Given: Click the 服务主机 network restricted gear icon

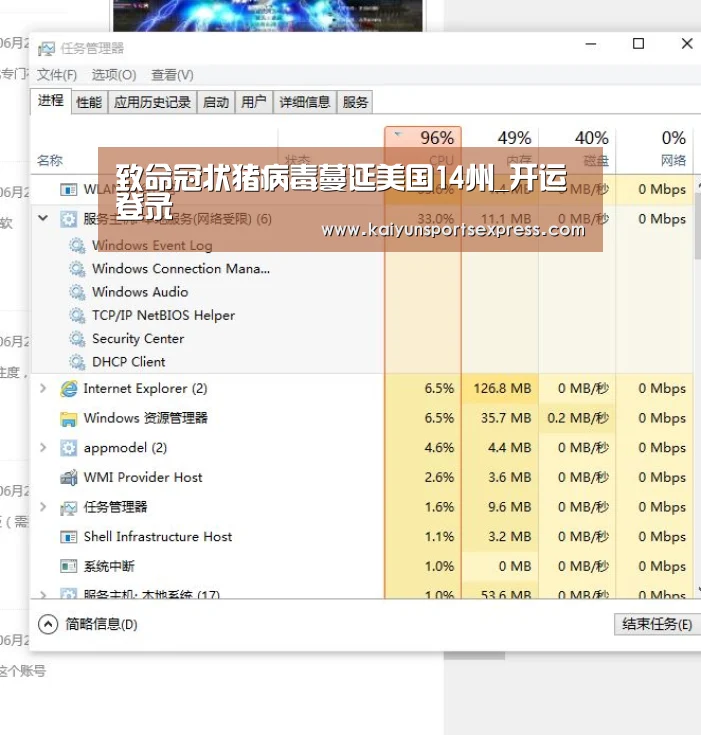Looking at the screenshot, I should click(68, 219).
